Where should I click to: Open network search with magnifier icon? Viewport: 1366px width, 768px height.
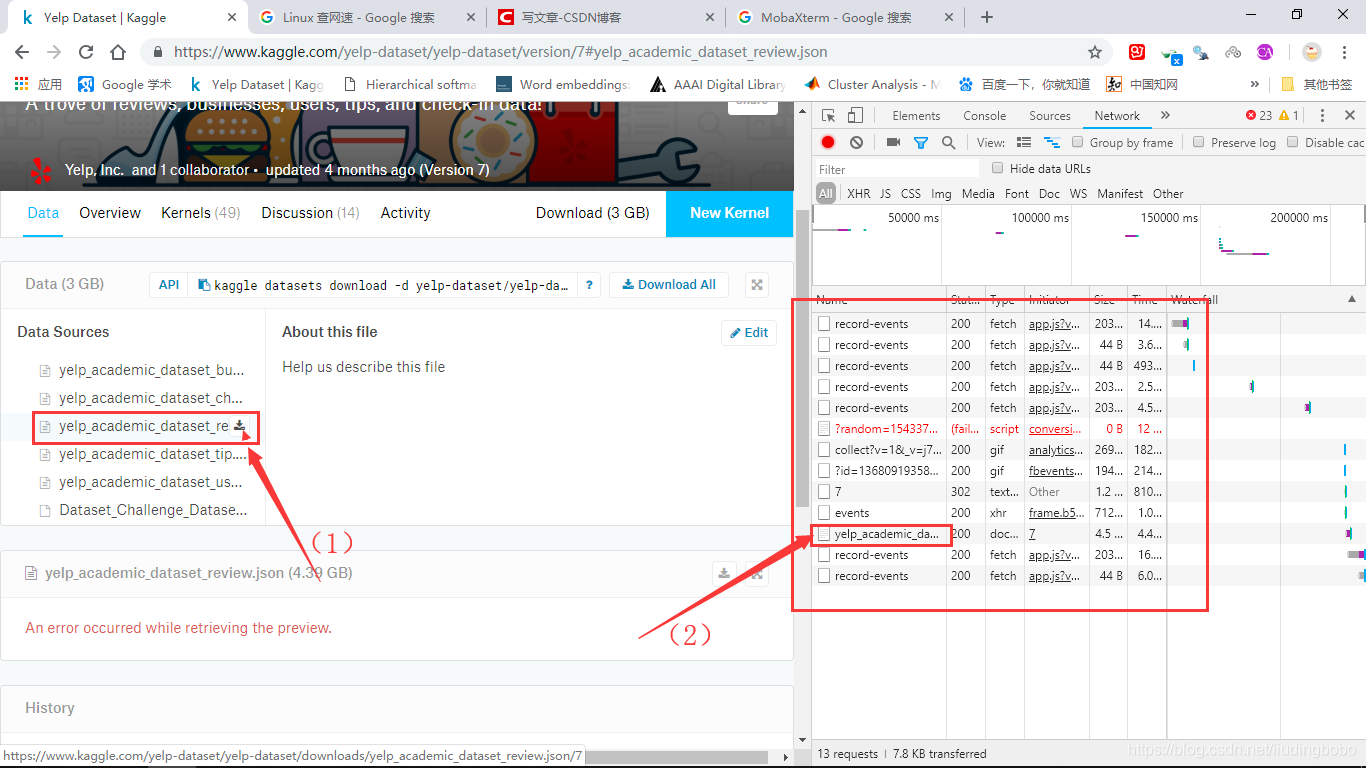948,142
